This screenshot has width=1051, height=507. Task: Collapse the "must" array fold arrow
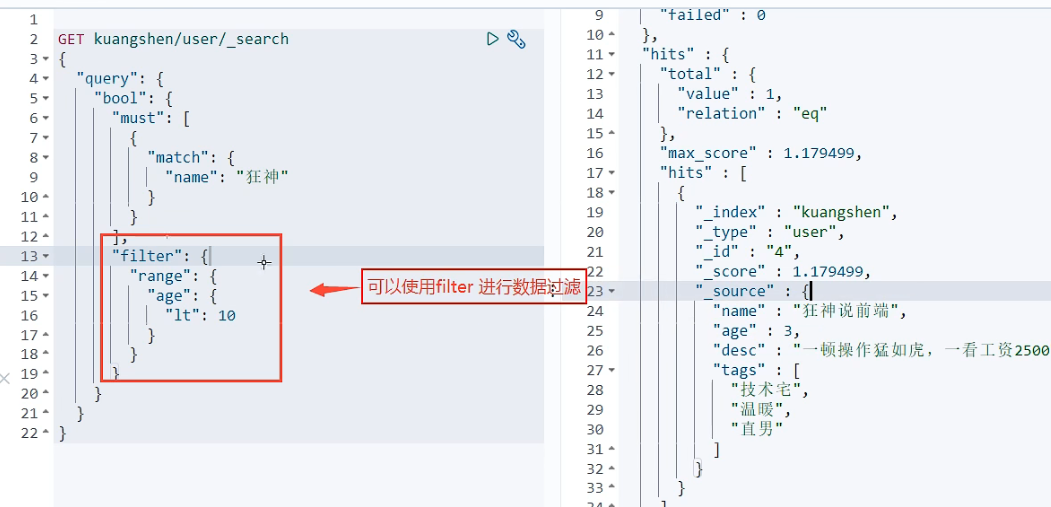46,118
